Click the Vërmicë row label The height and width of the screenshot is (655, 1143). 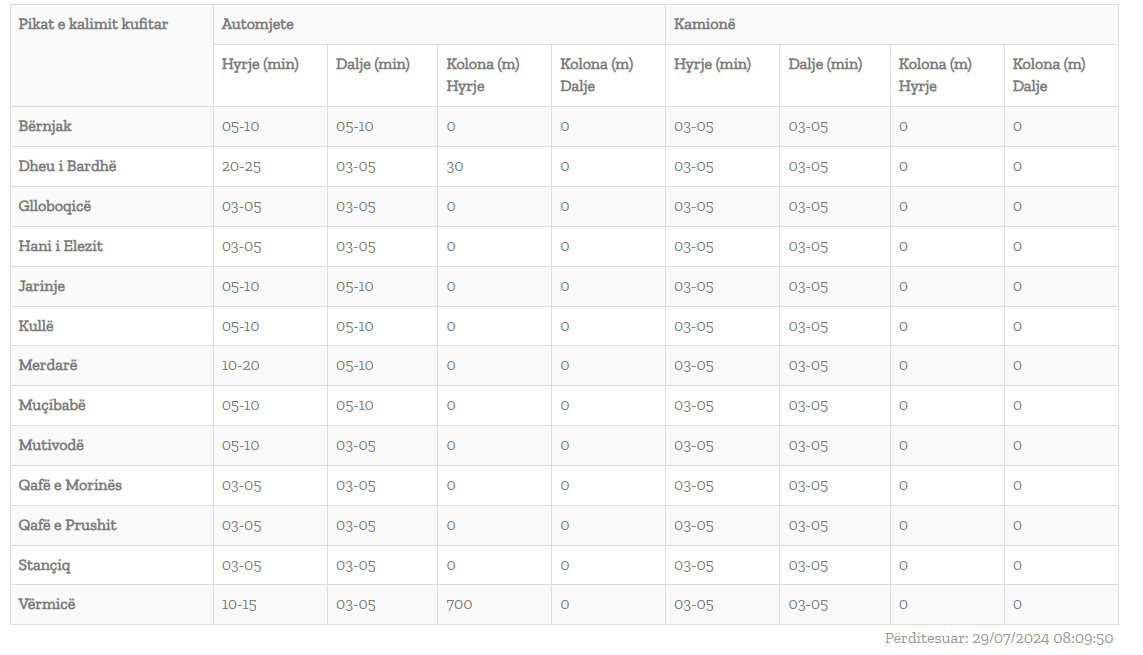(47, 604)
